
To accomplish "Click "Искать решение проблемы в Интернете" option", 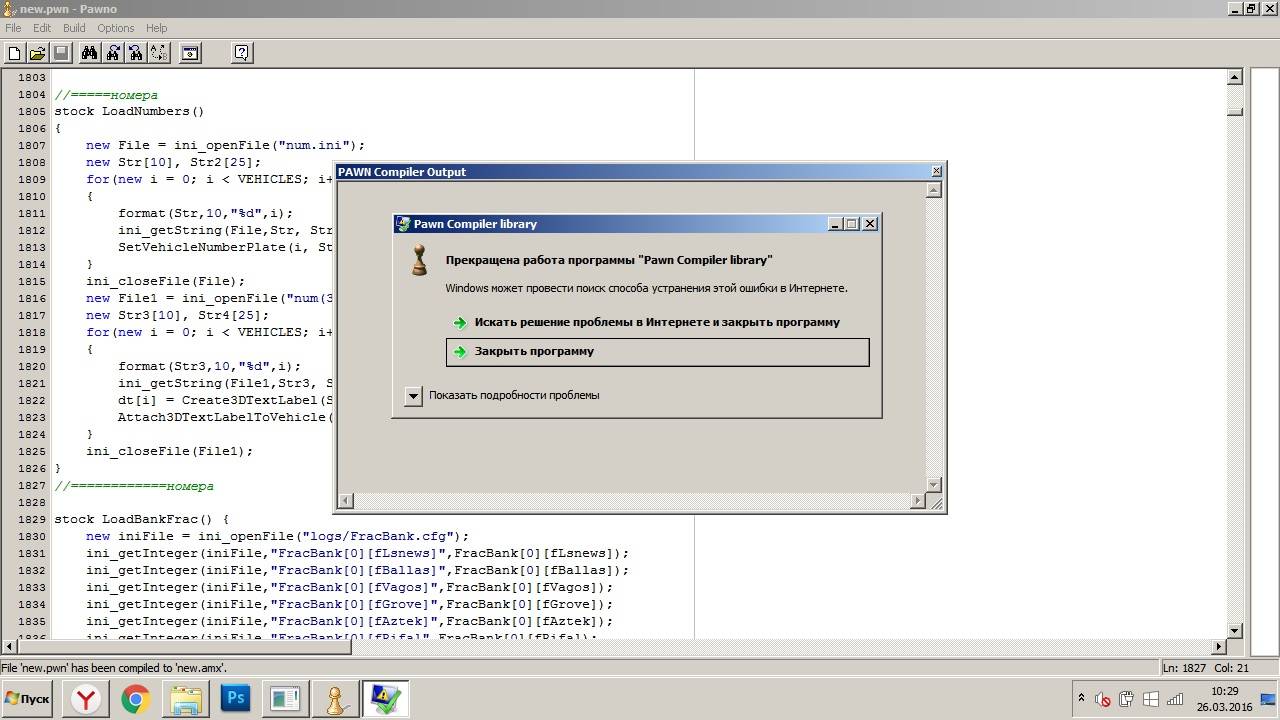I will pyautogui.click(x=656, y=322).
